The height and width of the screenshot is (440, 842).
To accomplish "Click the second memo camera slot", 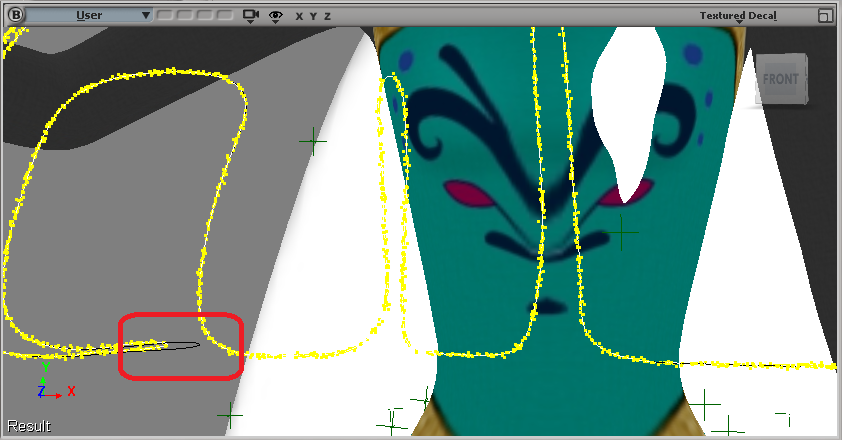I will (185, 15).
